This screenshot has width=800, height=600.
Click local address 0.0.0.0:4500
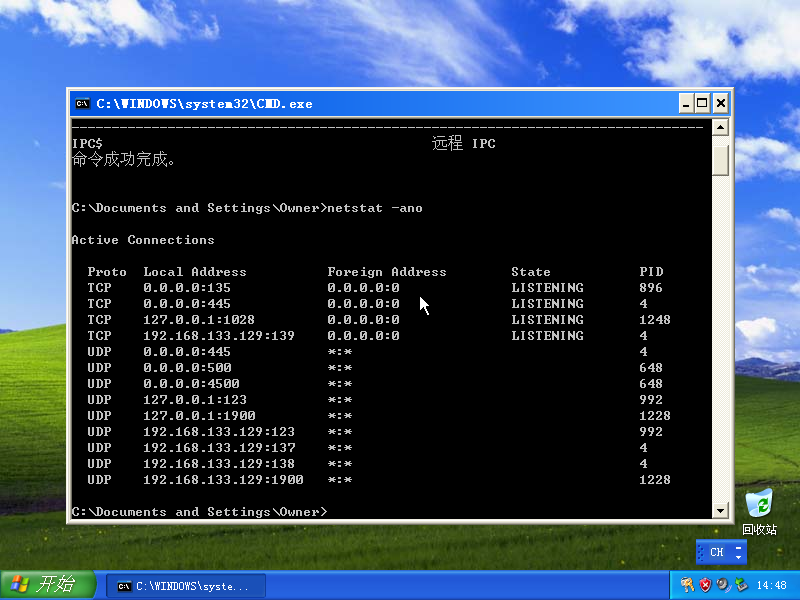coord(191,384)
